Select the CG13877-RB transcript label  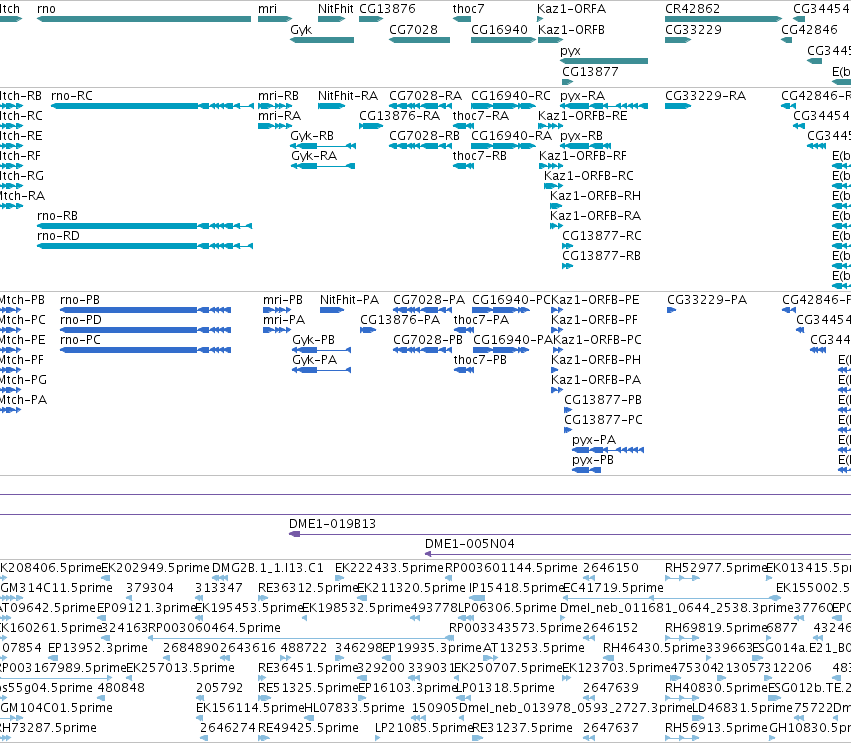point(601,256)
